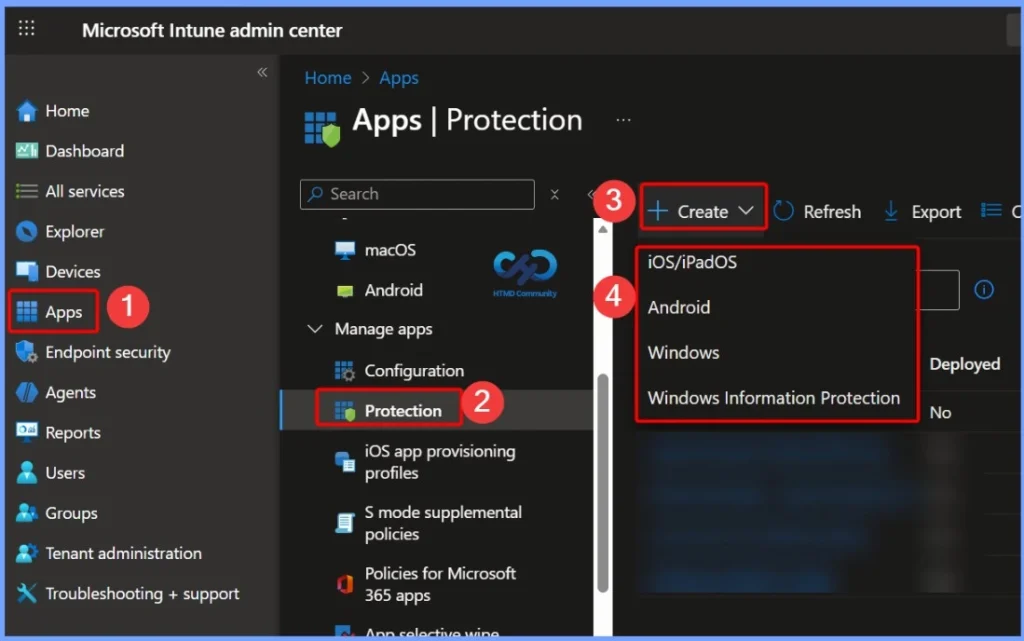
Task: Collapse the left navigation pane
Action: point(262,72)
